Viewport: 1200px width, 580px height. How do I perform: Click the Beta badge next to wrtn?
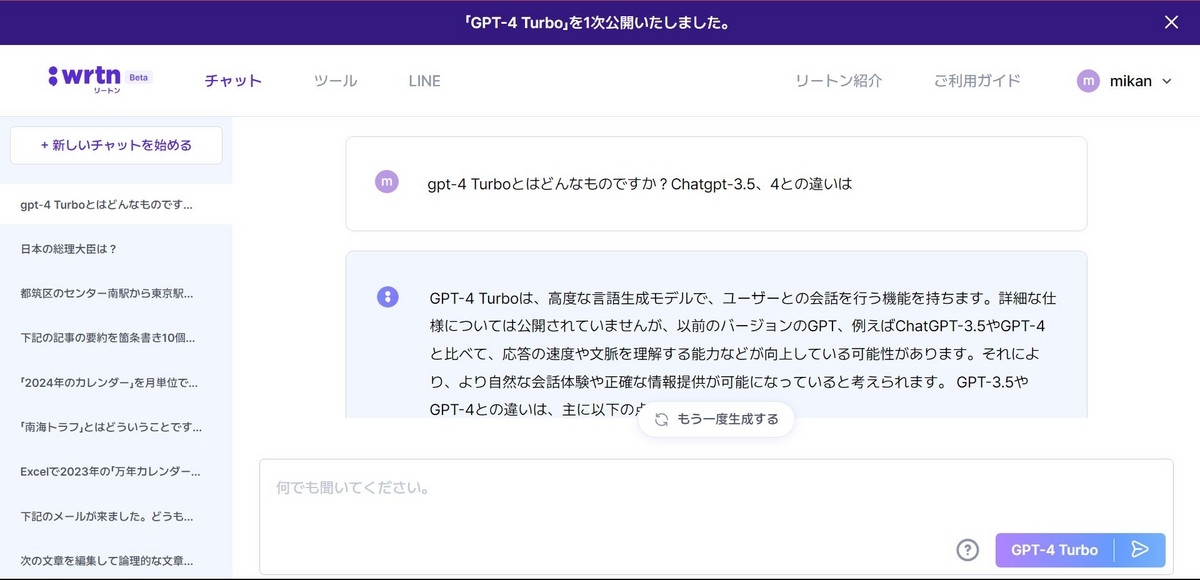tap(139, 77)
